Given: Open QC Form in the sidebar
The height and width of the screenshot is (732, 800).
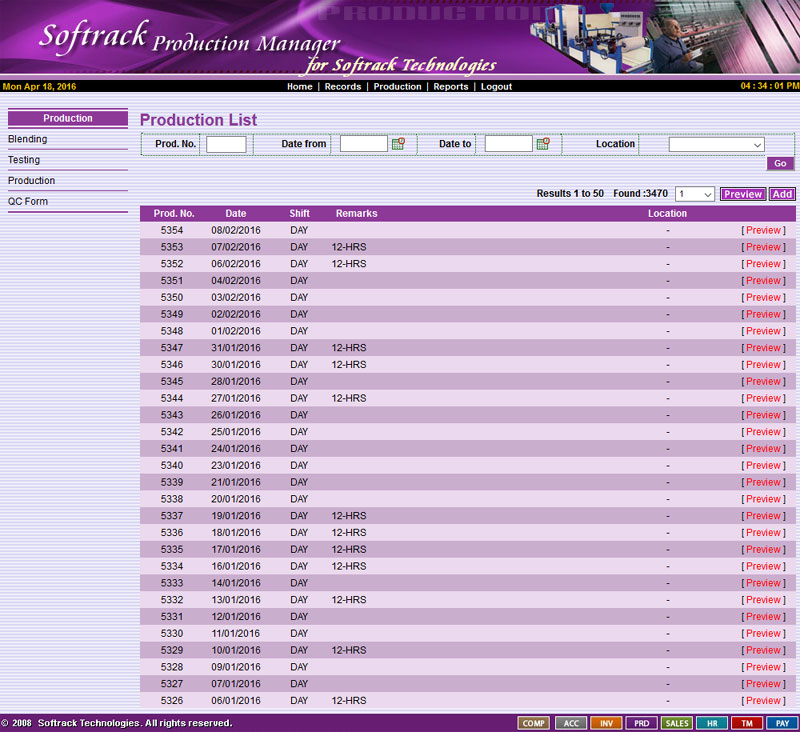Looking at the screenshot, I should (28, 201).
